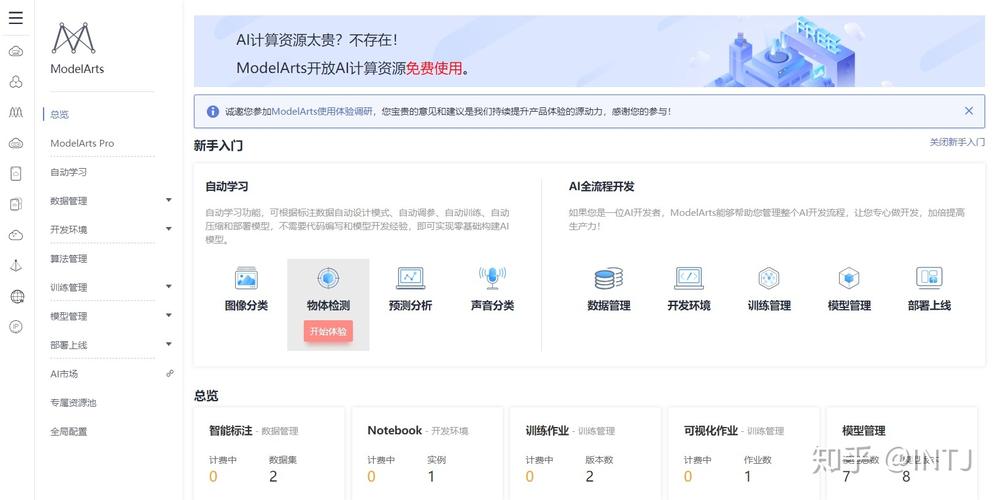This screenshot has width=998, height=500.
Task: Click the free AI resources banner
Action: click(589, 52)
